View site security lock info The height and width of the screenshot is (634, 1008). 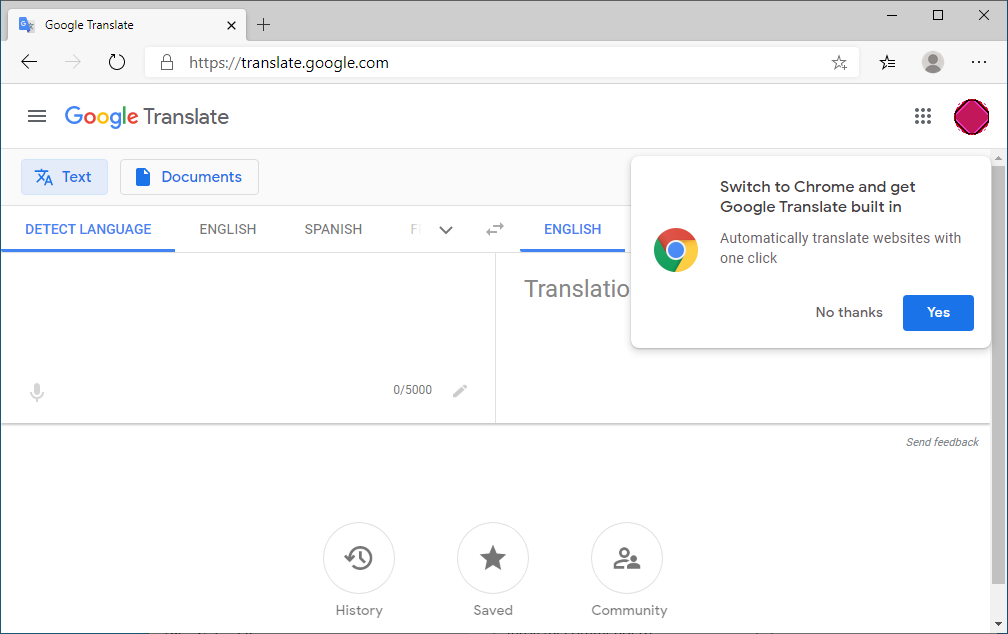click(x=167, y=62)
